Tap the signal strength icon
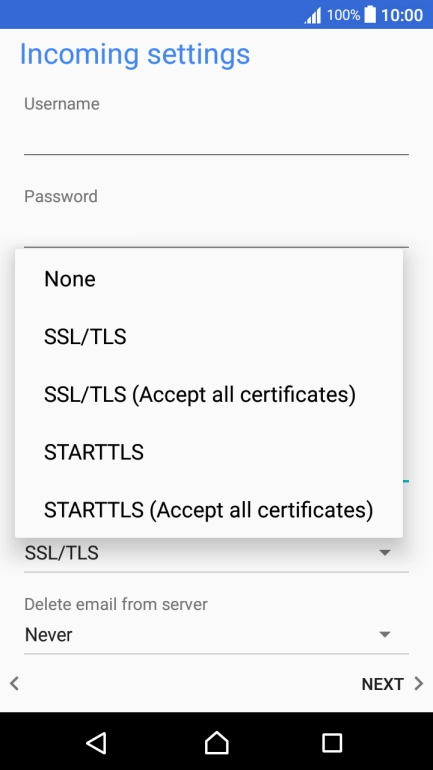433x770 pixels. tap(313, 15)
